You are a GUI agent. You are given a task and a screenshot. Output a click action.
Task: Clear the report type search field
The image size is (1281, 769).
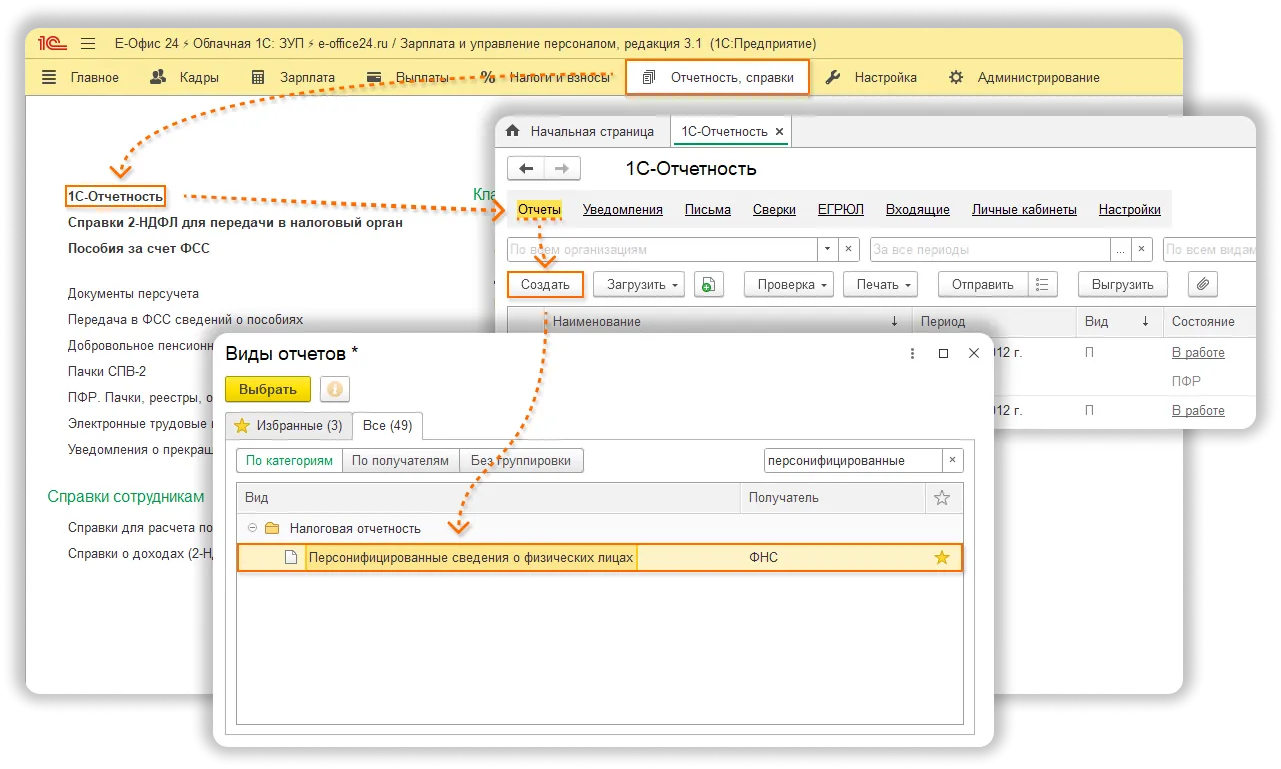click(953, 460)
